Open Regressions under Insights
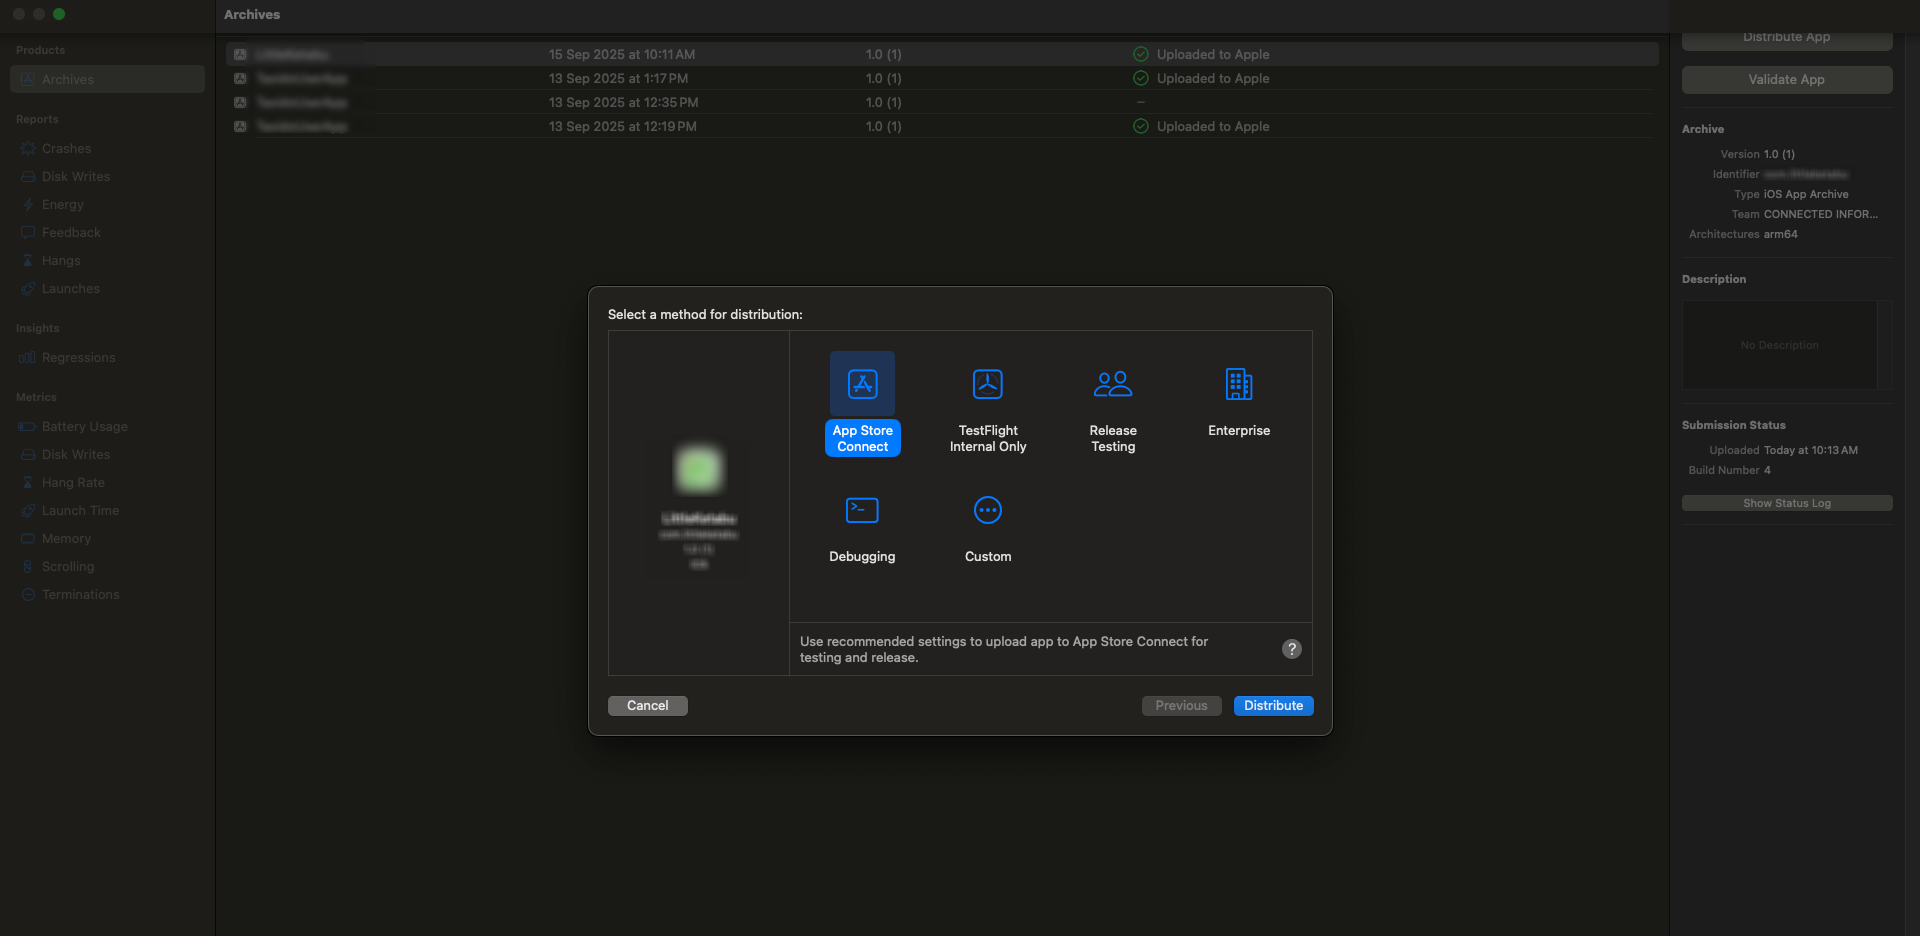Screen dimensions: 1920x936 78,358
